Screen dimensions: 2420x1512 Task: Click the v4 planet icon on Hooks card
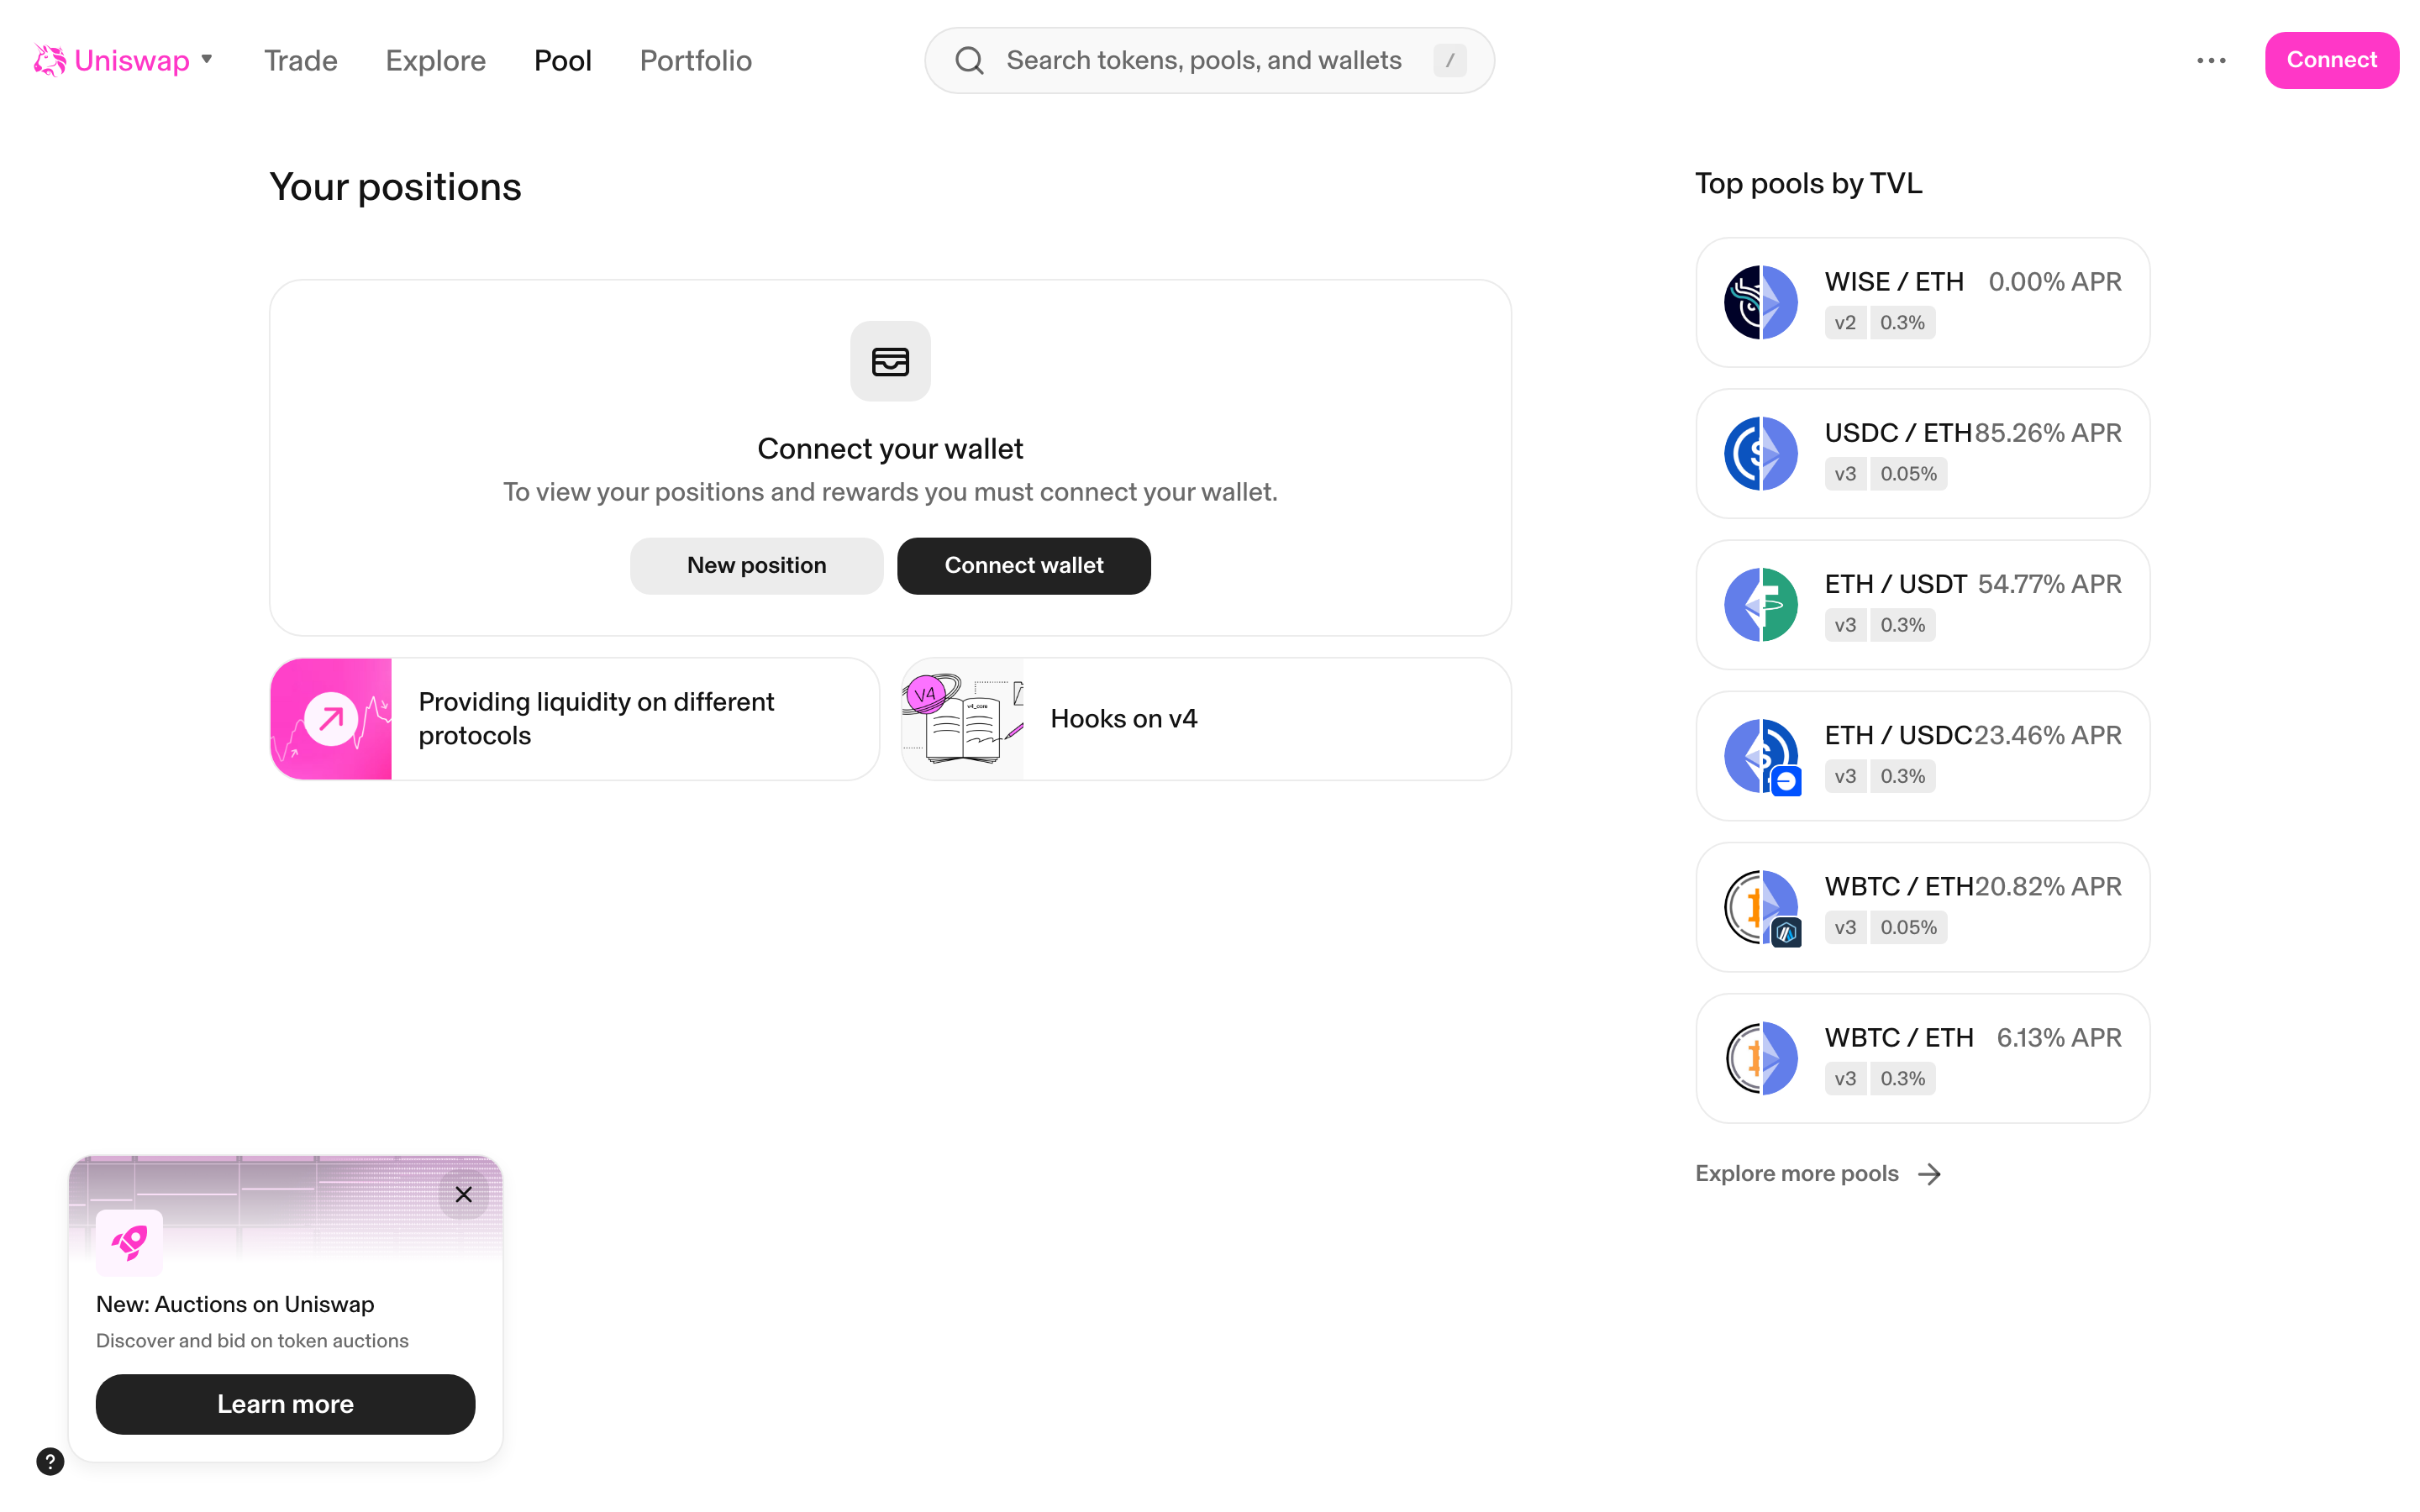pos(925,692)
